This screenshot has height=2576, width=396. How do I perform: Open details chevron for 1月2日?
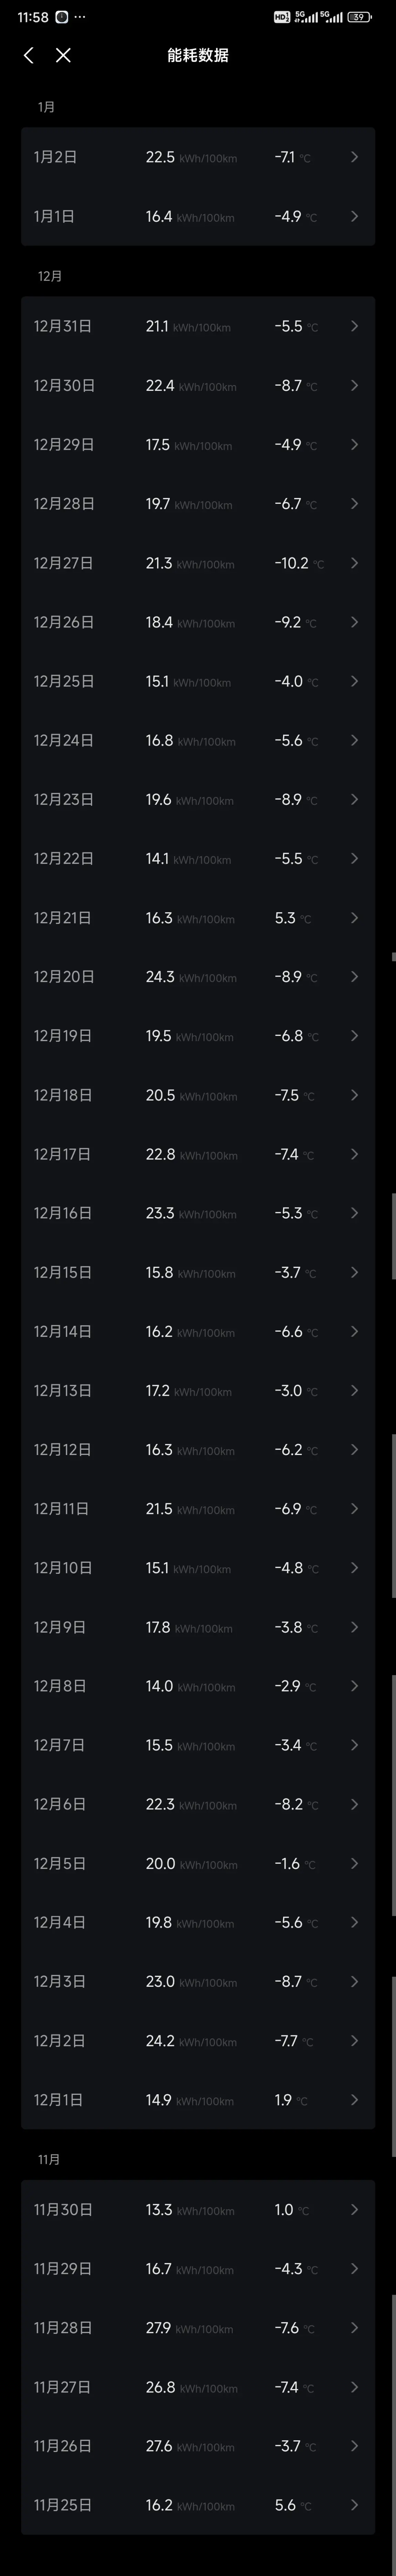coord(354,157)
